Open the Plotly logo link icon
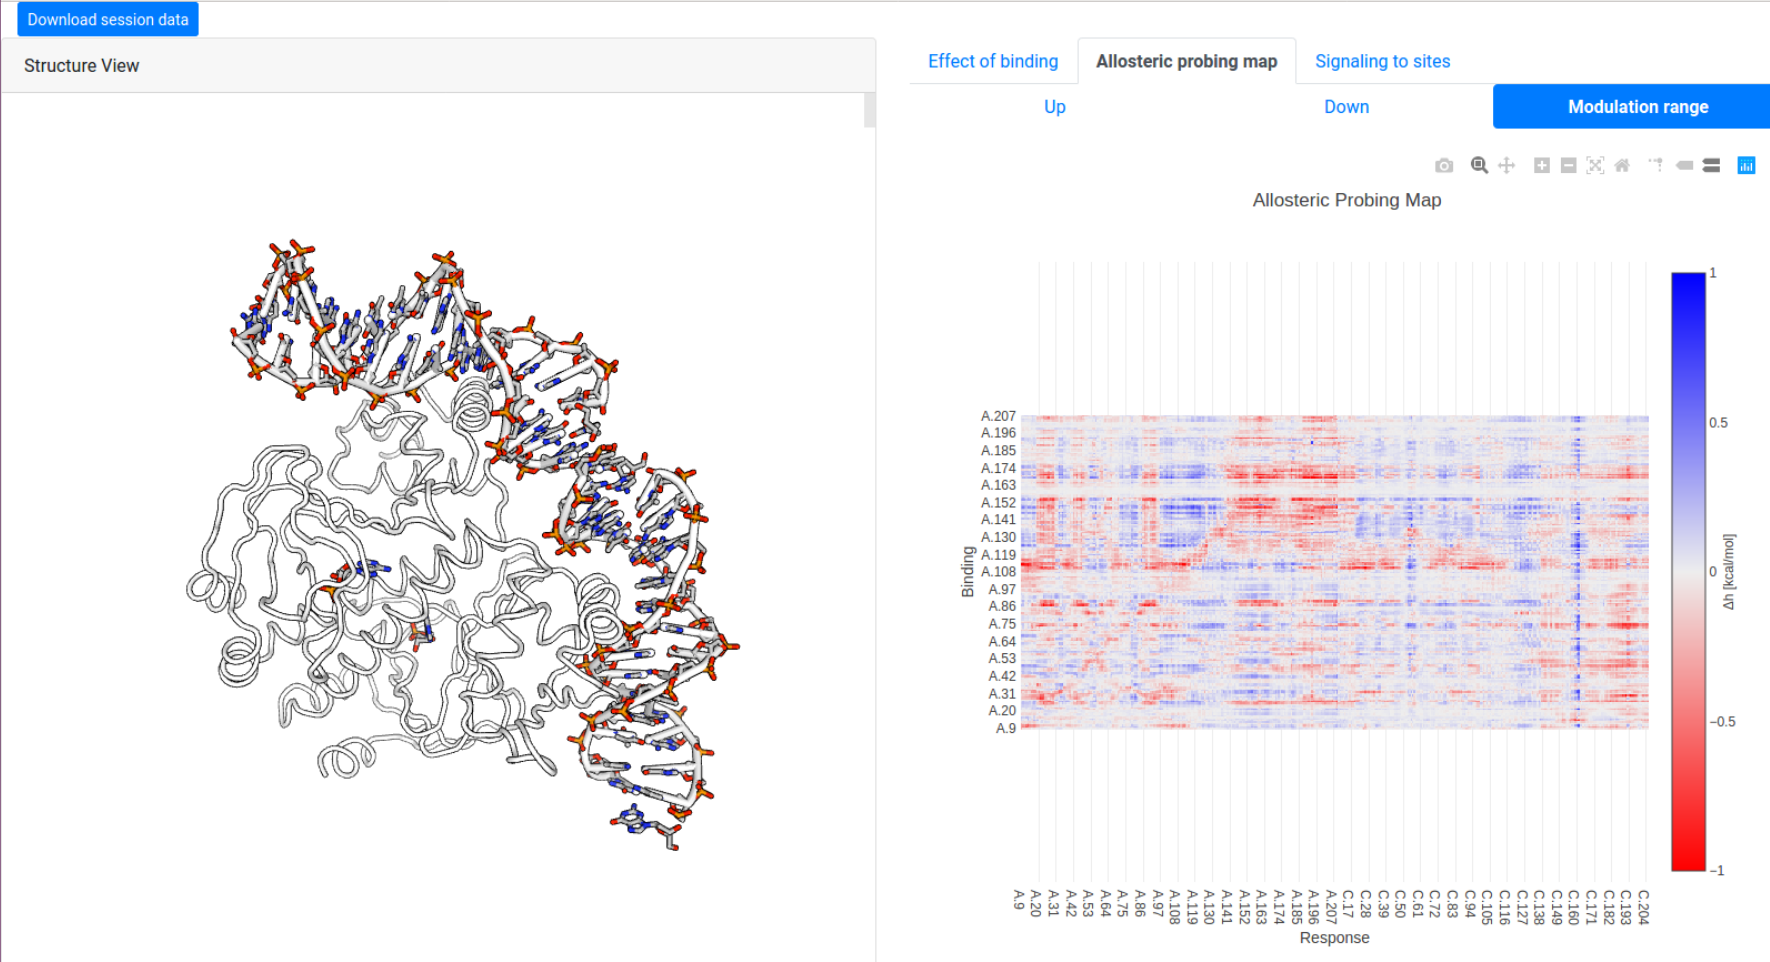This screenshot has width=1770, height=962. click(1746, 166)
